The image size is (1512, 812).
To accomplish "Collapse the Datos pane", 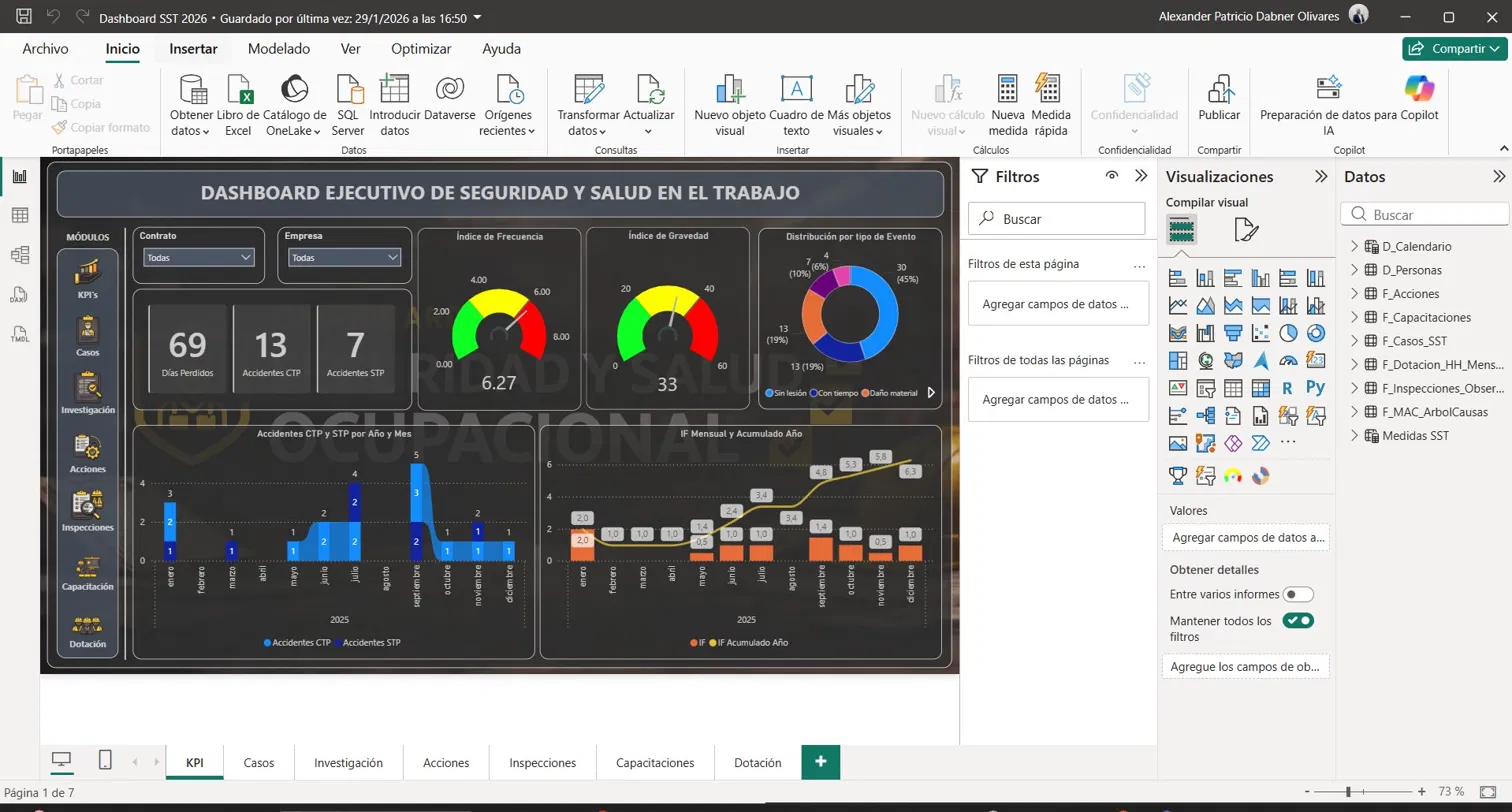I will [x=1499, y=176].
